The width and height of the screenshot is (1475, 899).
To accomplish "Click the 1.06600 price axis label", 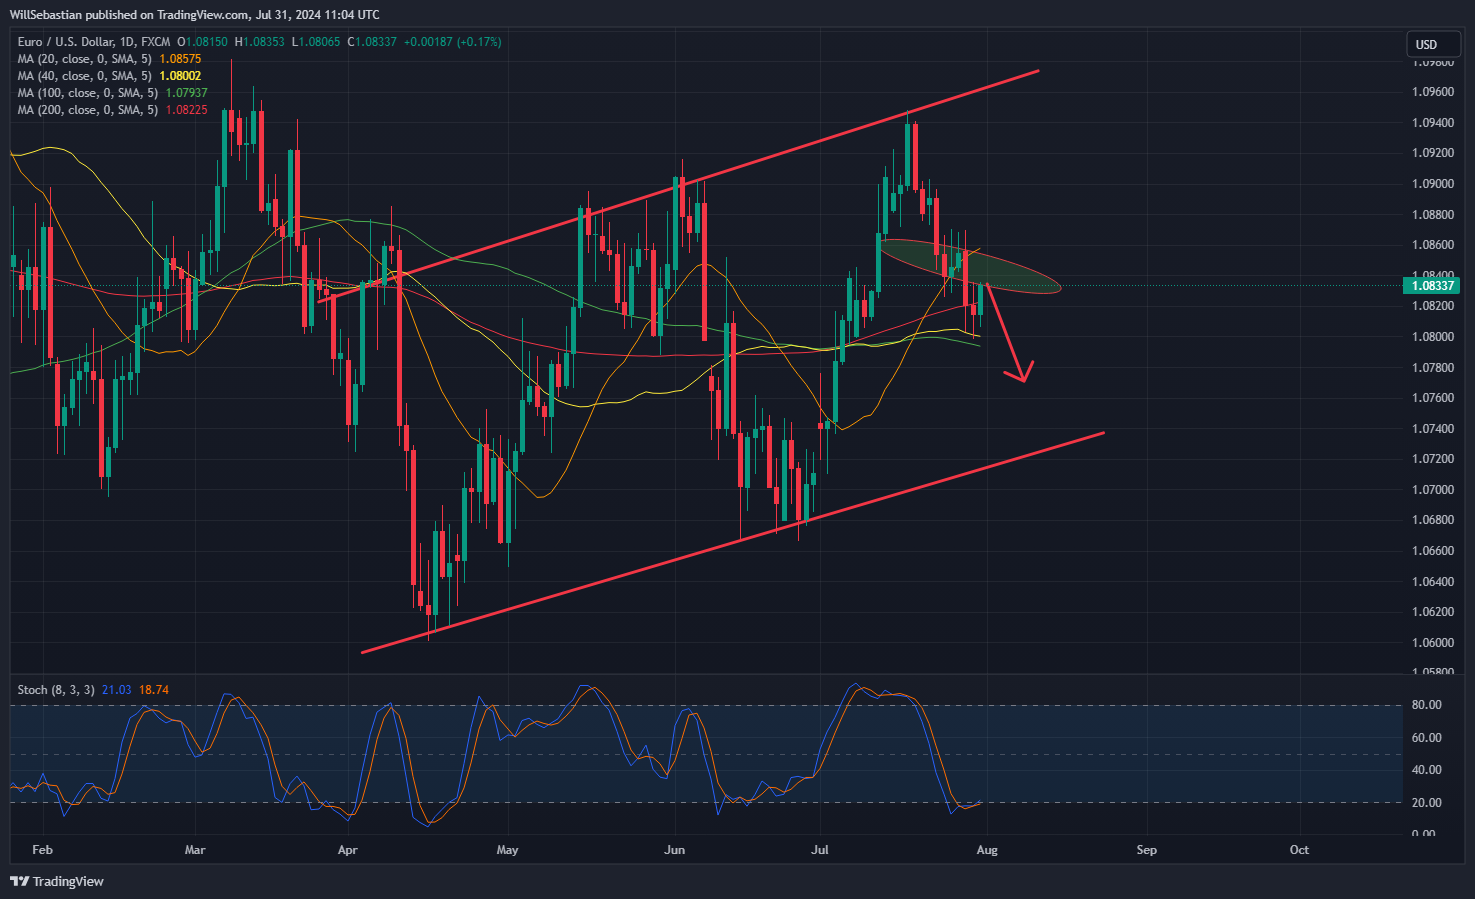I will click(1433, 551).
